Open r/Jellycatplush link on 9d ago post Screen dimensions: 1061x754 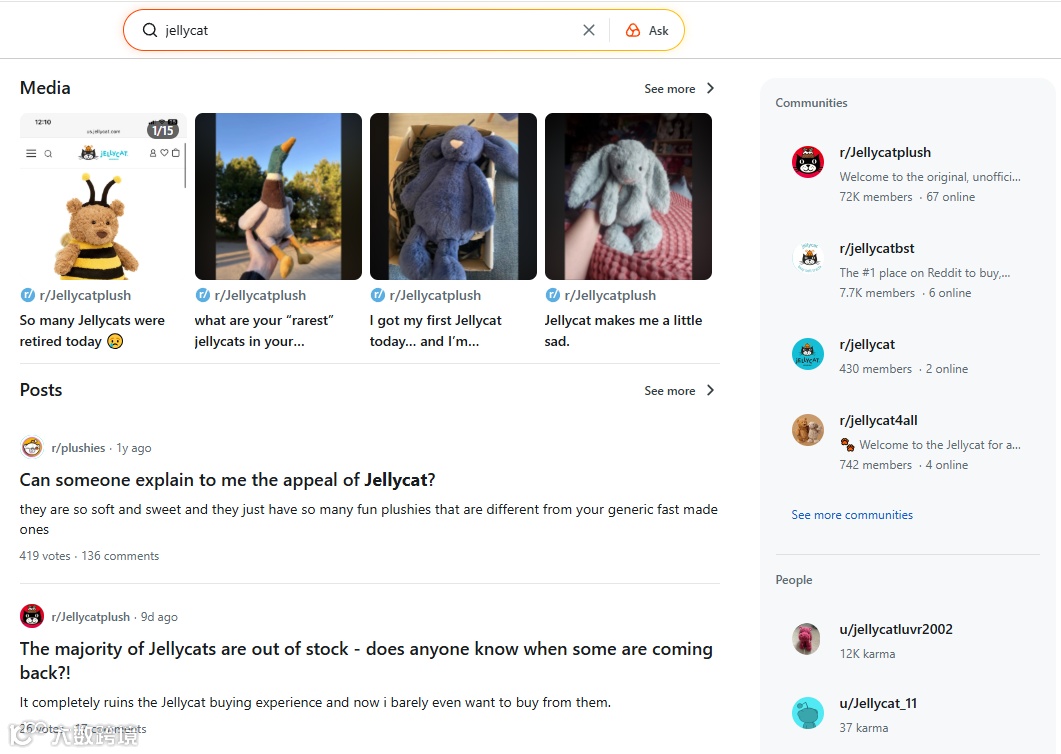pyautogui.click(x=90, y=617)
